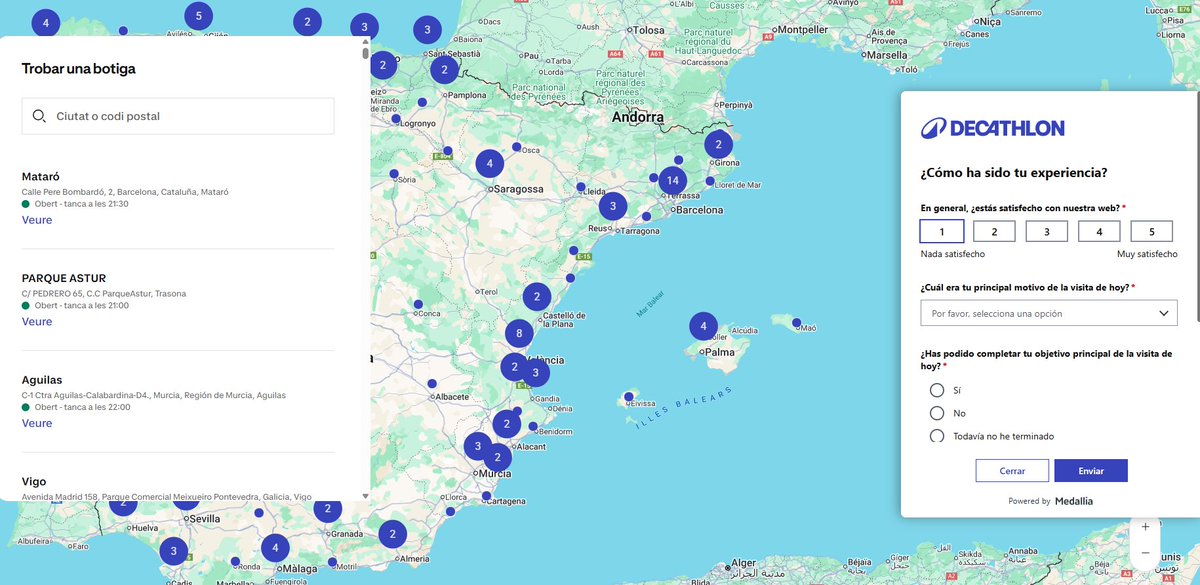Click the 'Enviar' survey button

click(1091, 471)
